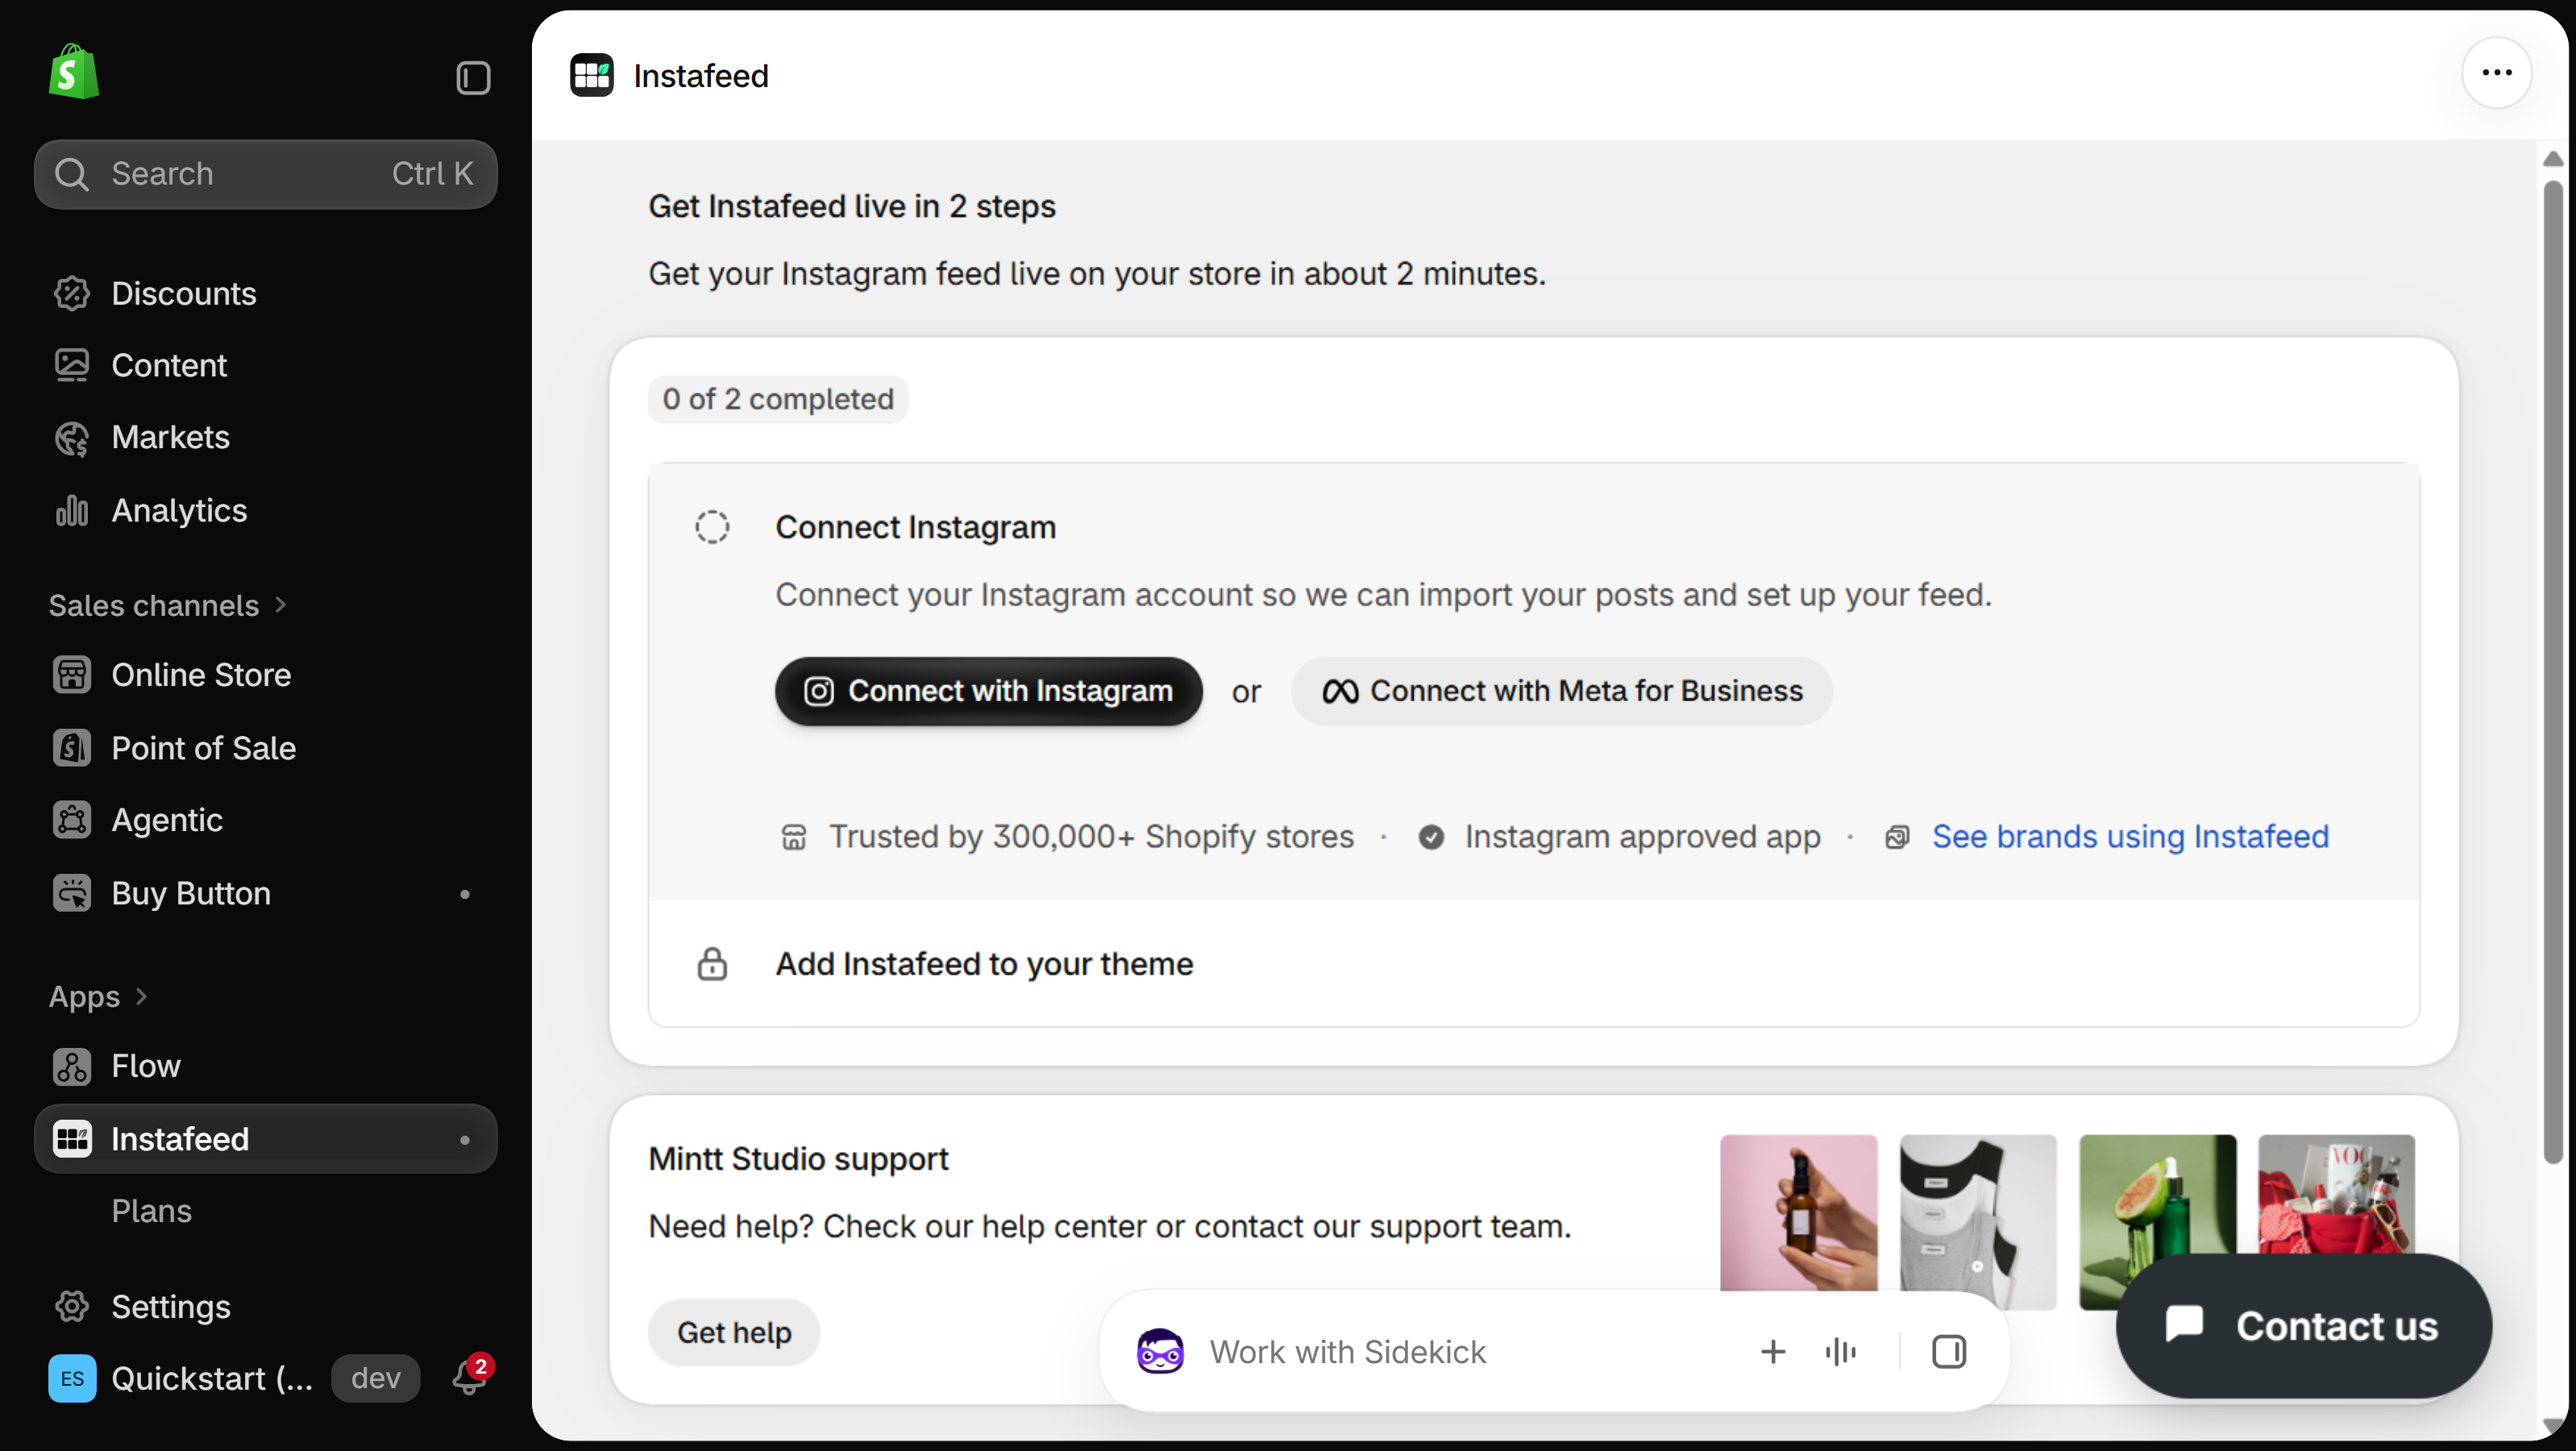Click the dev badge
Viewport: 2576px width, 1451px height.
point(375,1378)
